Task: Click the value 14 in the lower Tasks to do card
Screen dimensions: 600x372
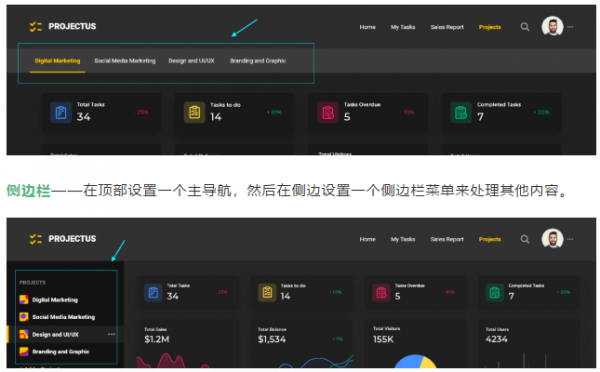Action: click(x=285, y=296)
